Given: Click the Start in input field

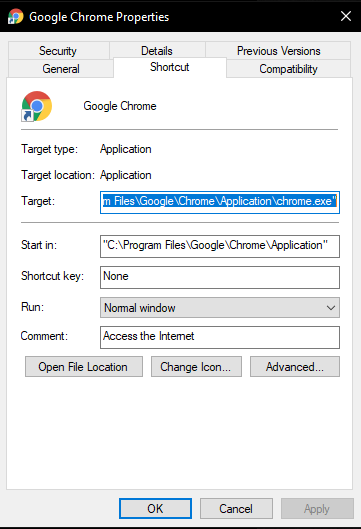Looking at the screenshot, I should (220, 246).
